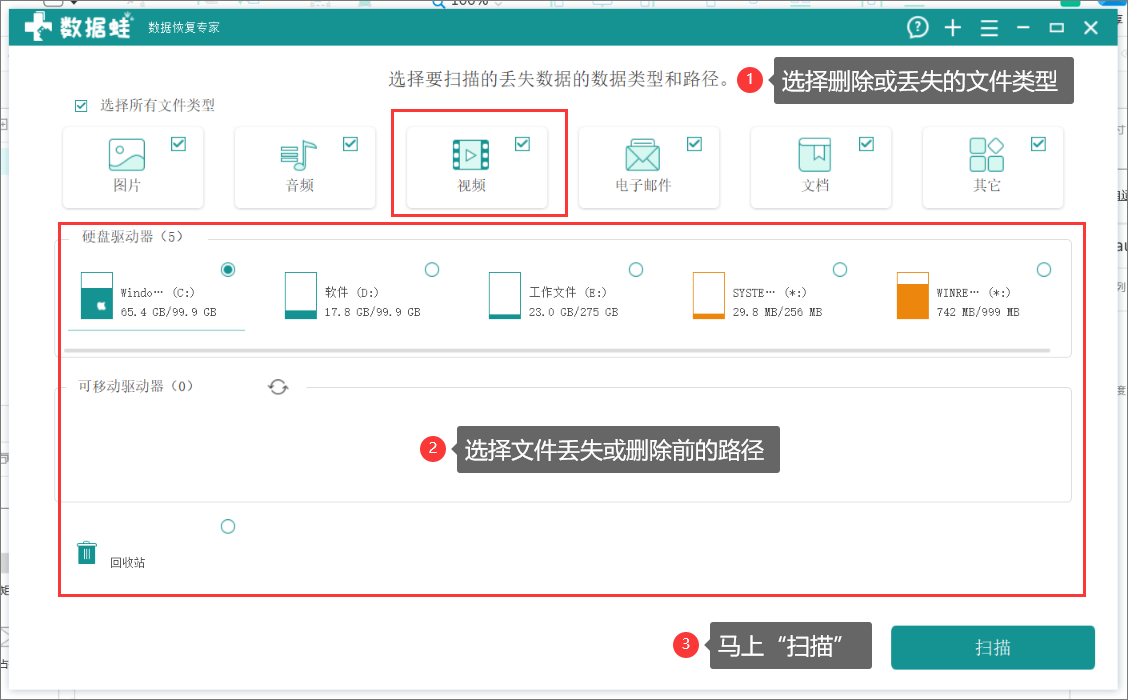Uncheck the 文档 file type checkbox
1128x700 pixels.
[866, 144]
